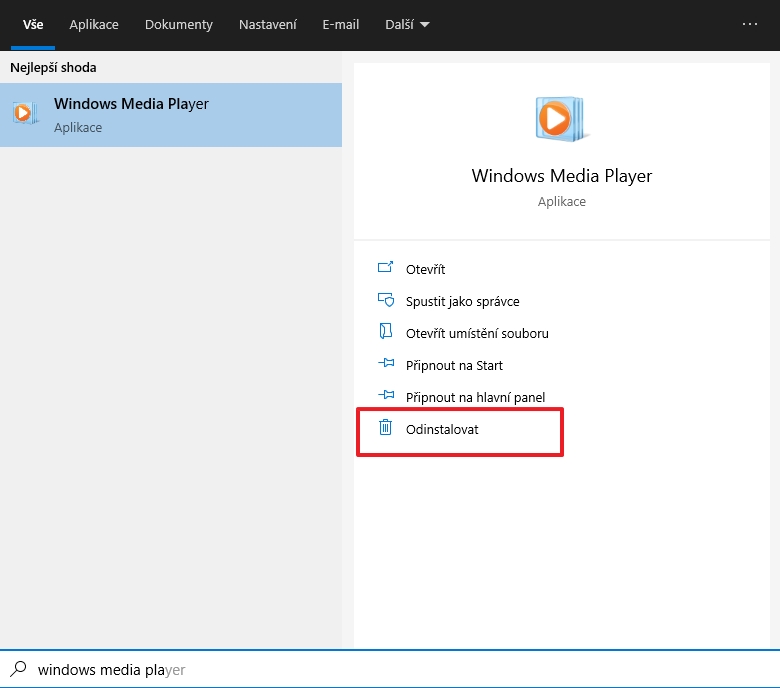780x688 pixels.
Task: Open the Aplikace search filter tab
Action: (x=94, y=24)
